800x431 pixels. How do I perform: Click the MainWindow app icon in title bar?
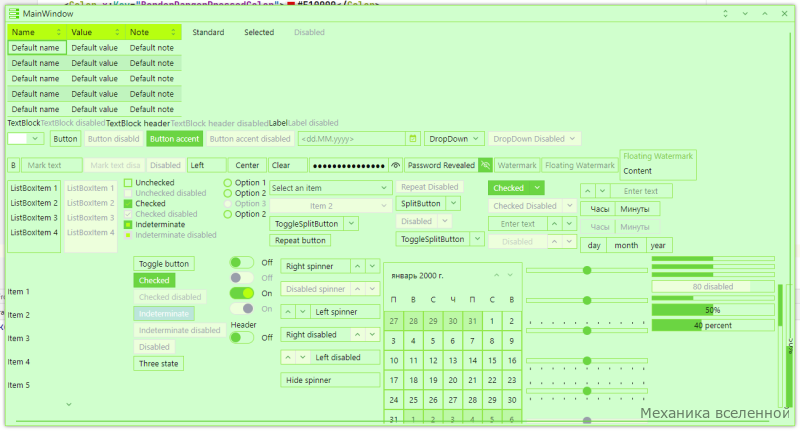point(14,14)
